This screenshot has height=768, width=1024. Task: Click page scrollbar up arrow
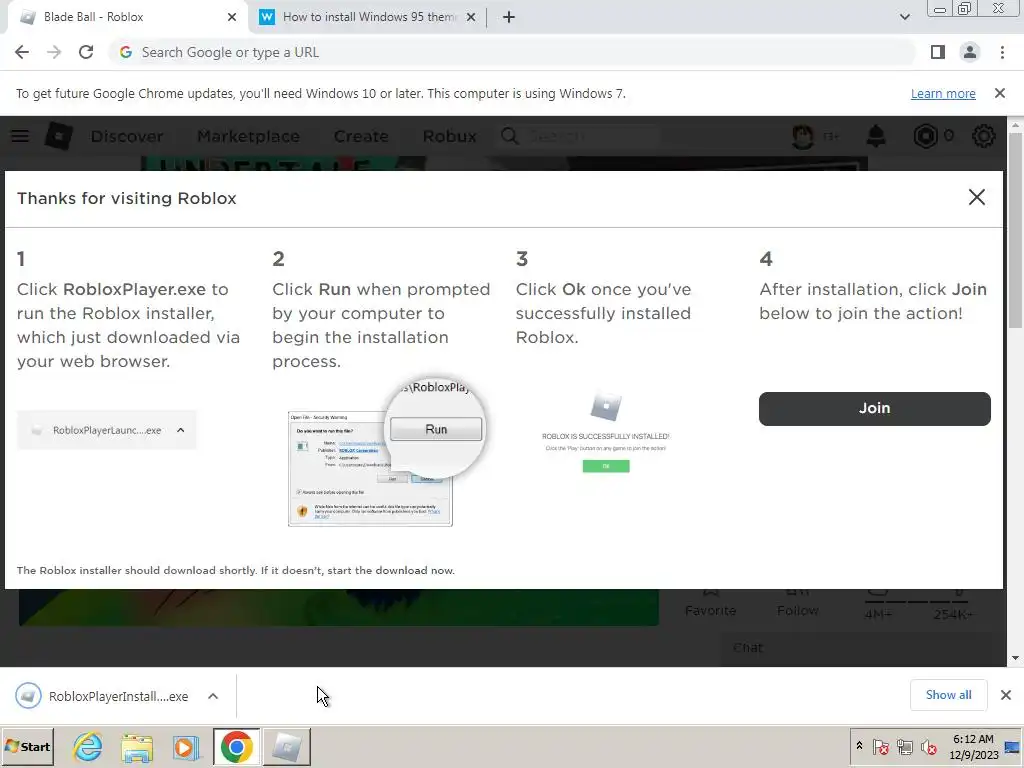1015,125
